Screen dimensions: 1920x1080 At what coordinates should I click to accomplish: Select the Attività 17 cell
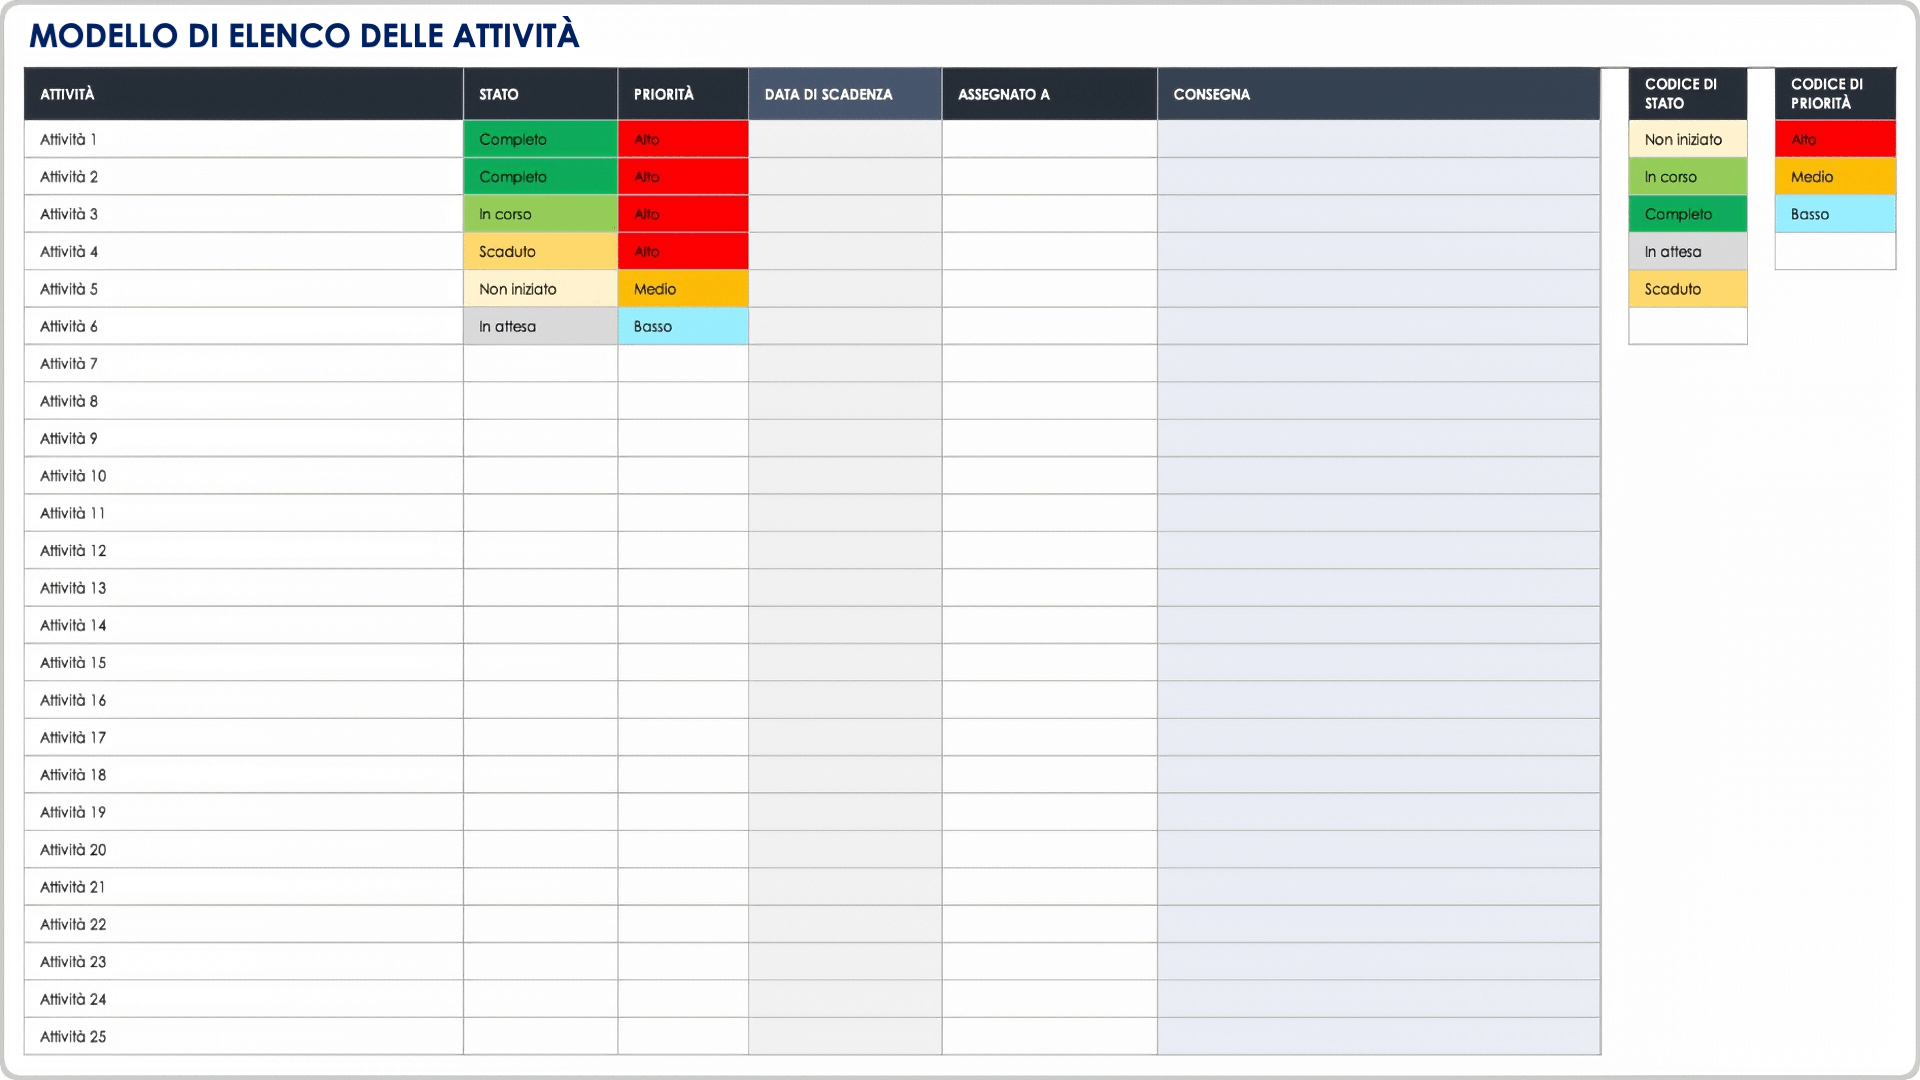(243, 738)
